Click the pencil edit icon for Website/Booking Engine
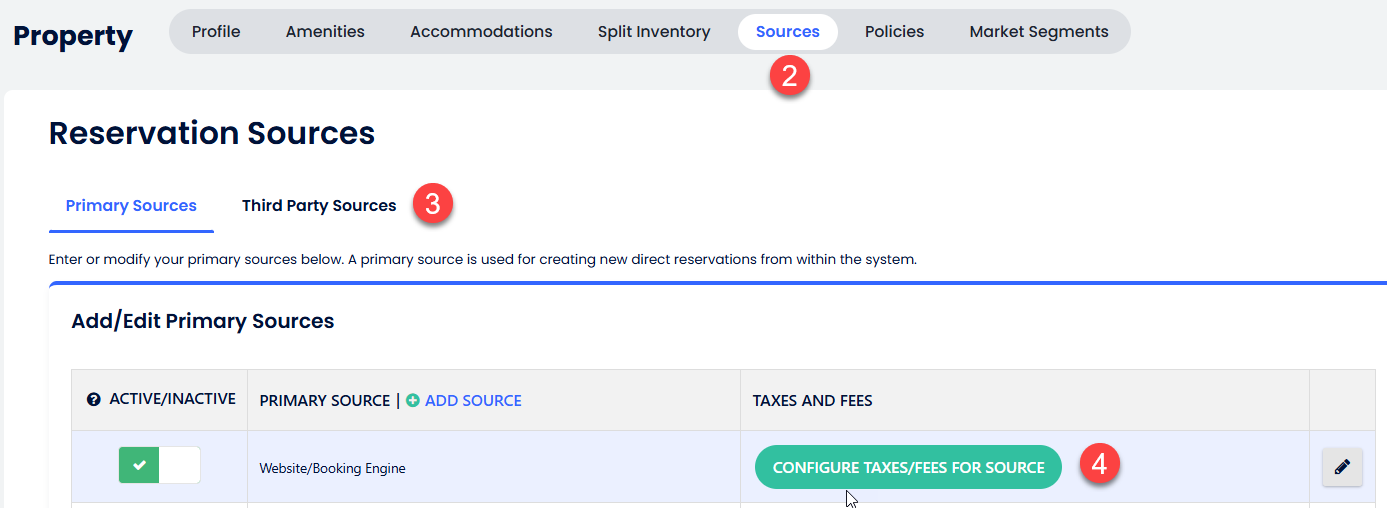 (1342, 467)
